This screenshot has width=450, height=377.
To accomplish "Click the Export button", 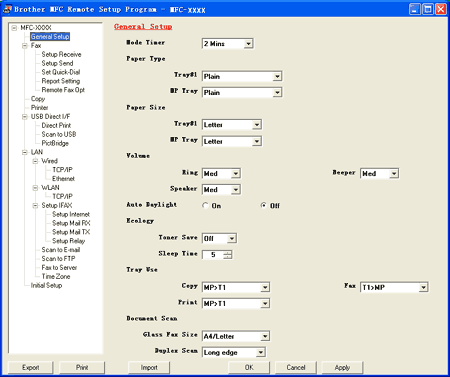I will coord(31,368).
